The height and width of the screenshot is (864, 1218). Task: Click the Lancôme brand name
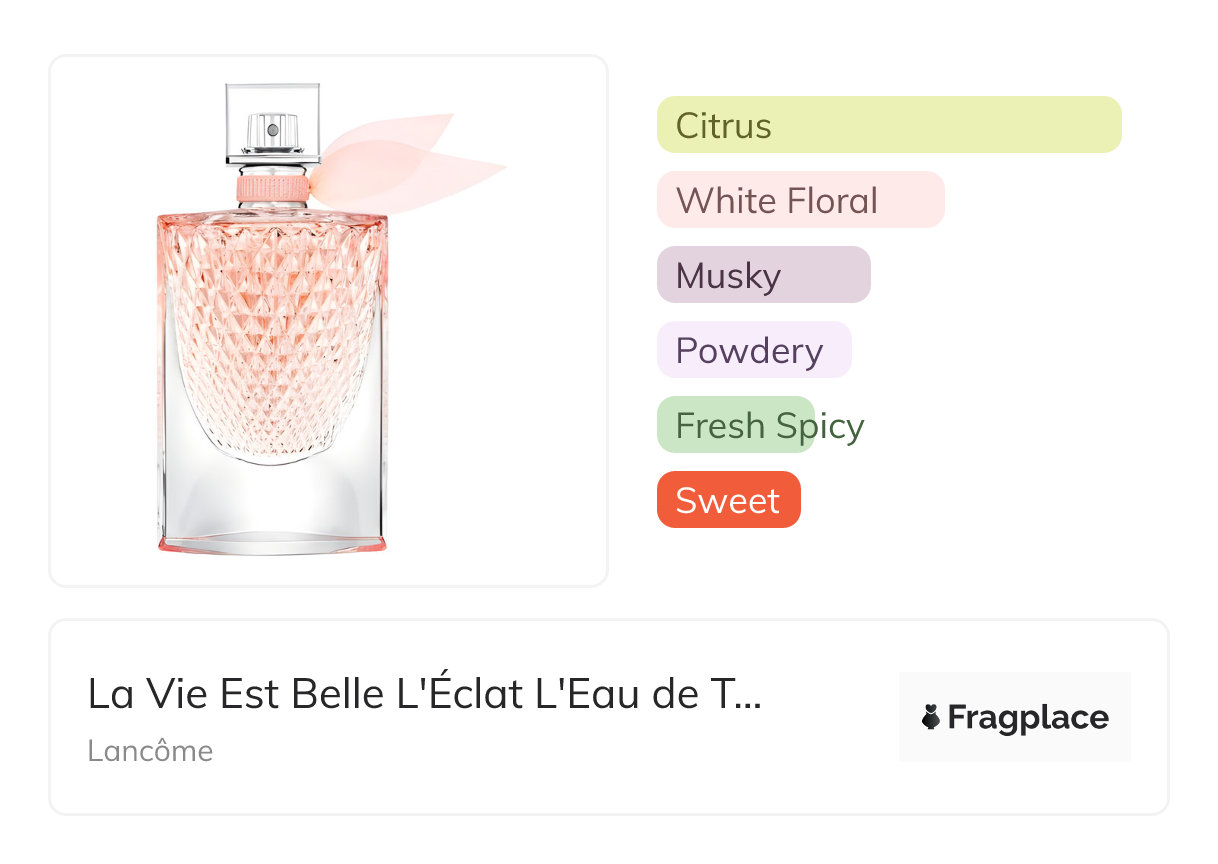coord(150,750)
